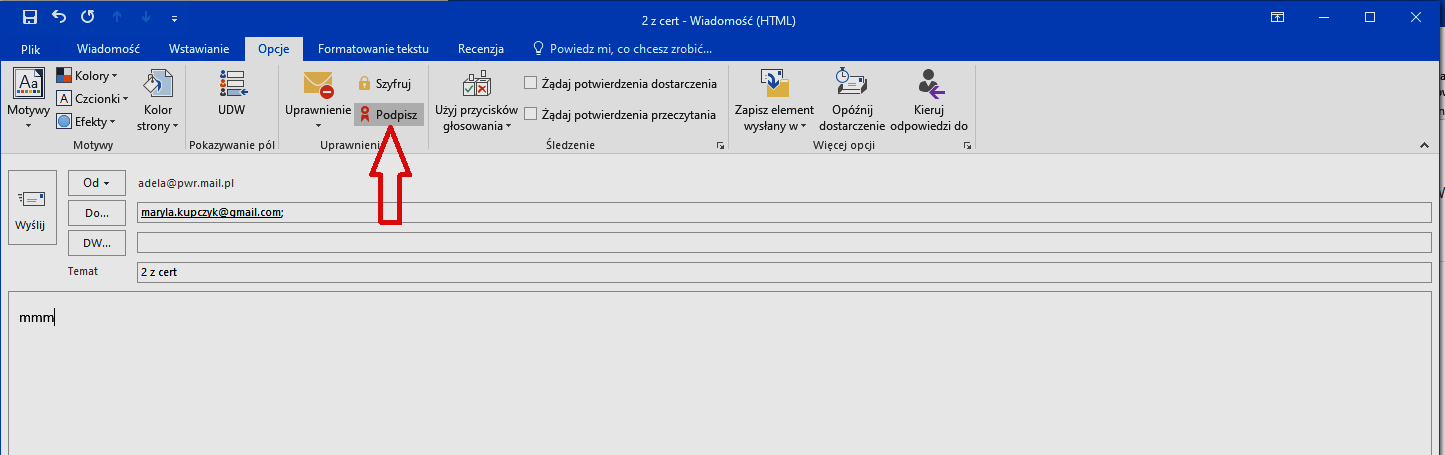Open the Od sender dropdown
This screenshot has height=455, width=1445.
pos(96,183)
